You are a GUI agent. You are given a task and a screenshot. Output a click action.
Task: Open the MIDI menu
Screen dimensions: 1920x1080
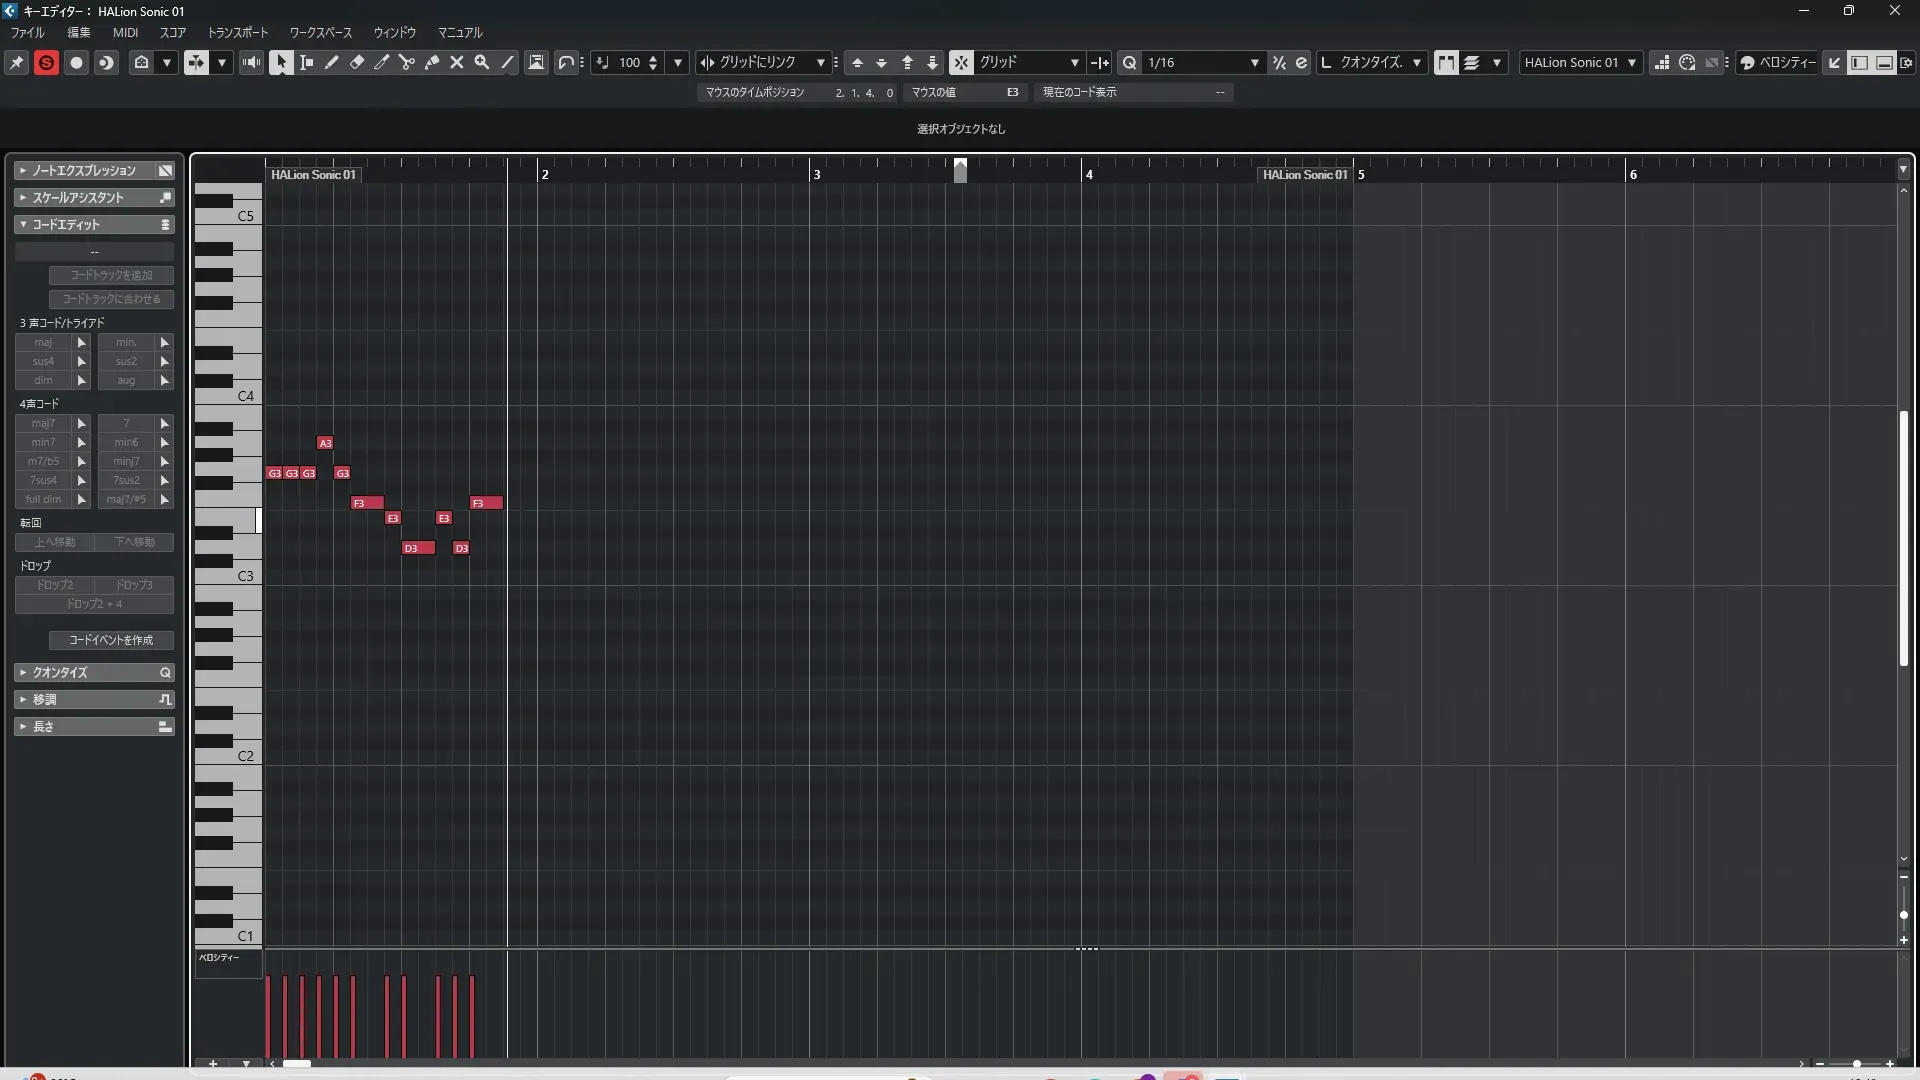point(125,32)
